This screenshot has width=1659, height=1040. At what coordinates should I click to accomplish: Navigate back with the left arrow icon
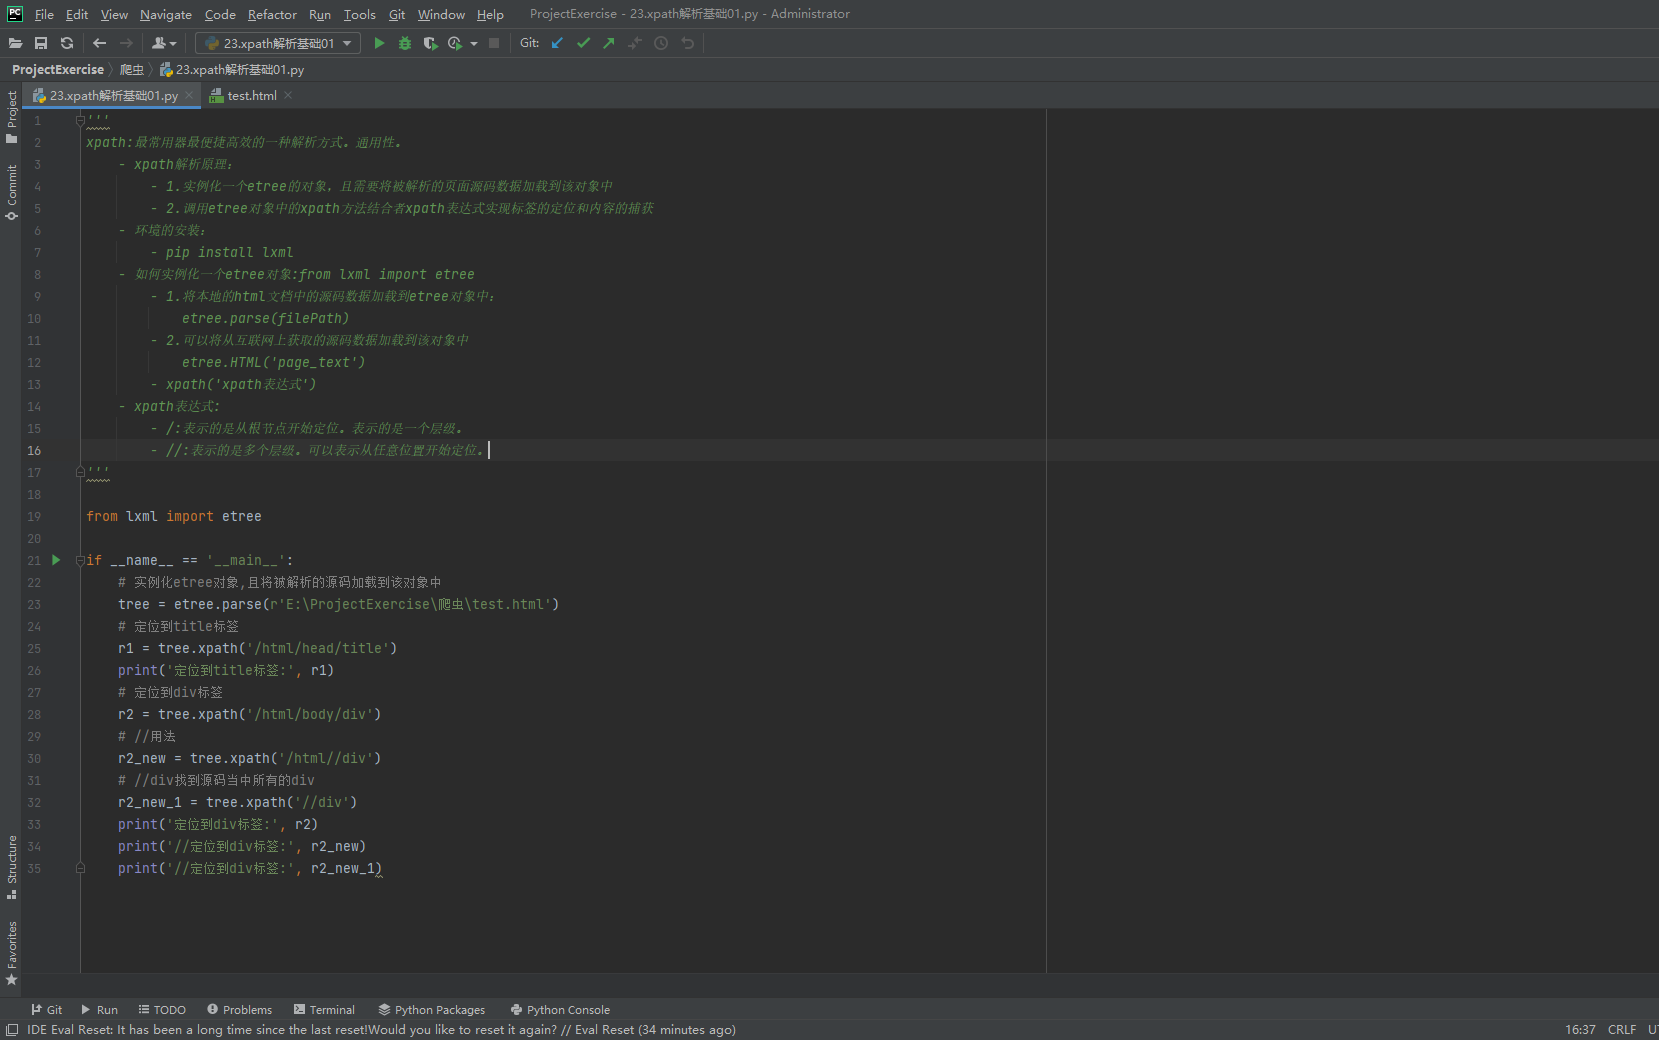99,43
